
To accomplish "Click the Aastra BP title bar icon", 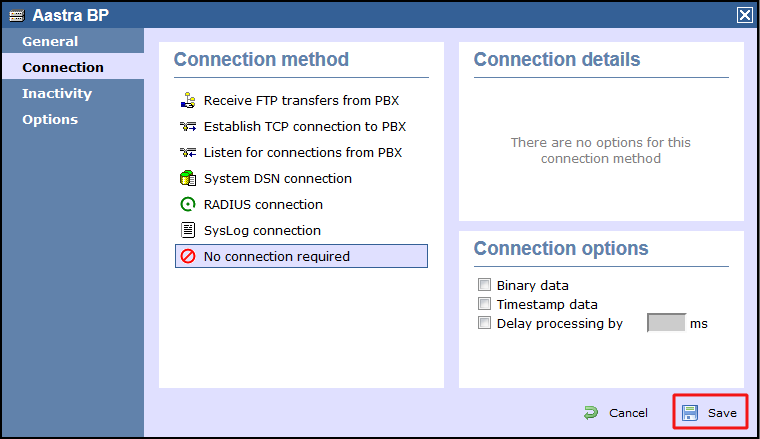I will pyautogui.click(x=15, y=15).
